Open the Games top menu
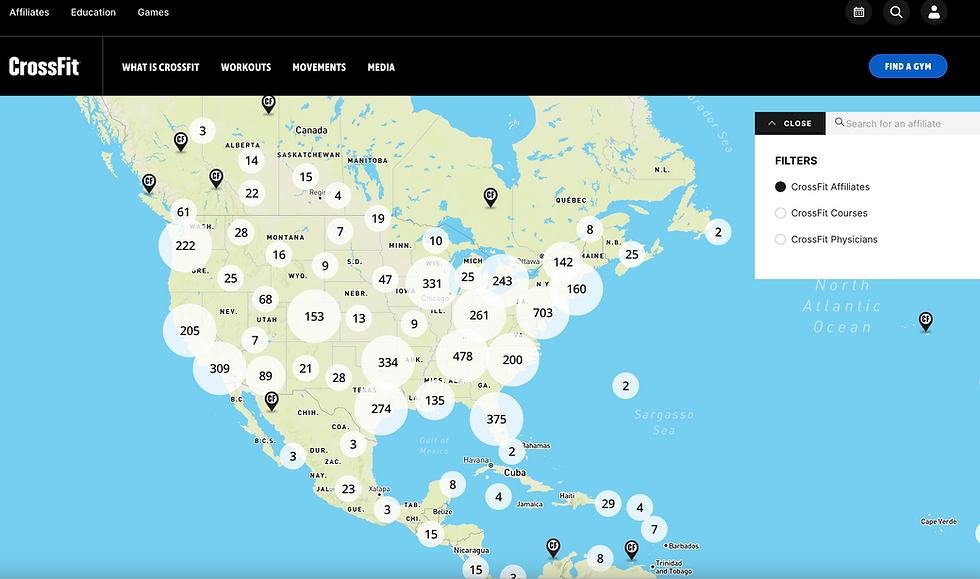The height and width of the screenshot is (579, 980). (153, 12)
